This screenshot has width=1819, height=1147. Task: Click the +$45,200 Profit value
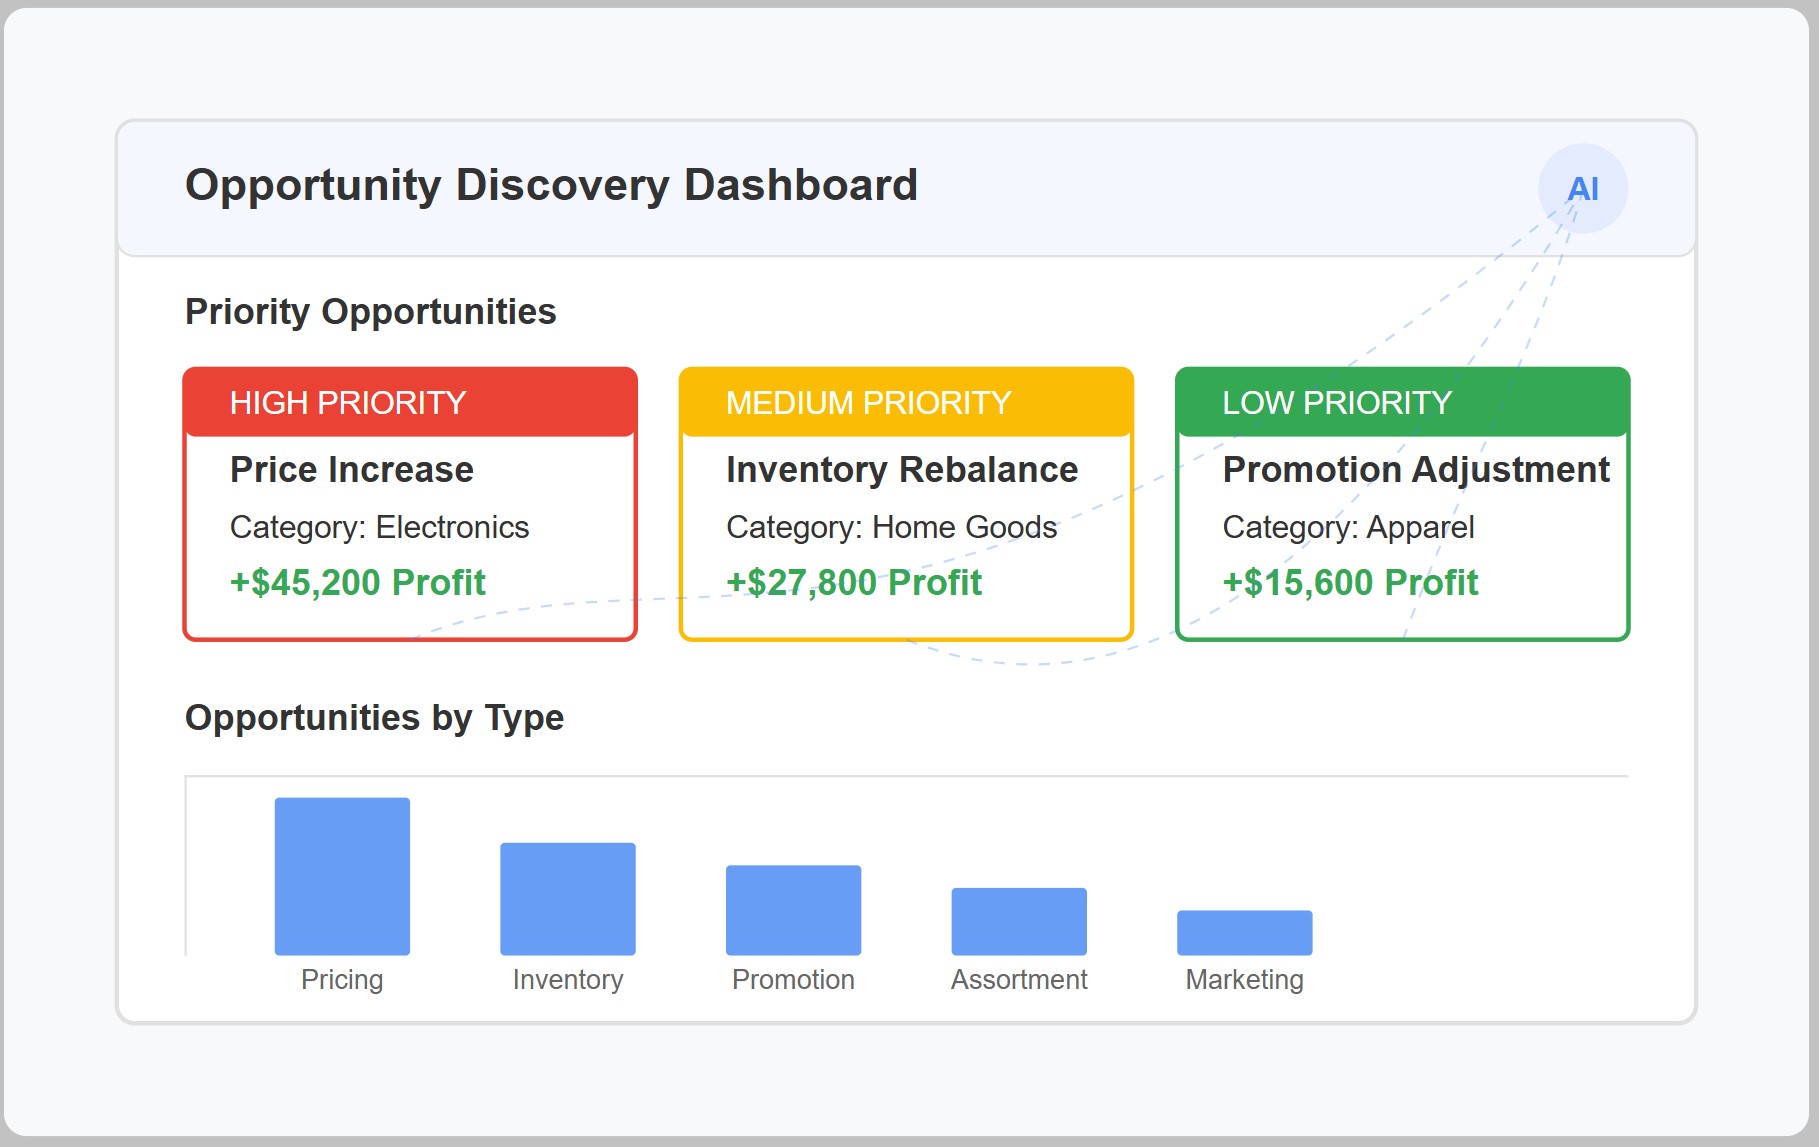tap(357, 582)
